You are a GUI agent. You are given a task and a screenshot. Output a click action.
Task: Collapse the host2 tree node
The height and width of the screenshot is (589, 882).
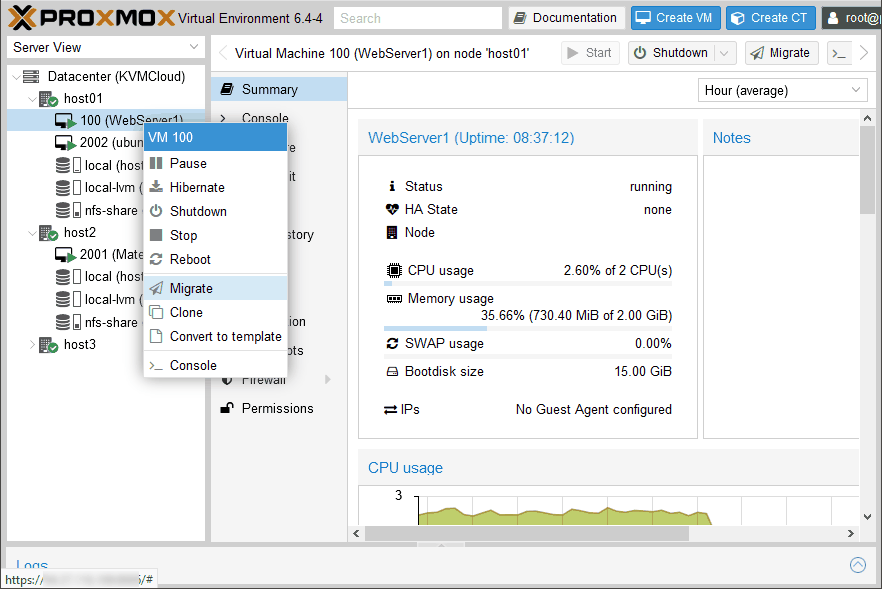pyautogui.click(x=32, y=233)
